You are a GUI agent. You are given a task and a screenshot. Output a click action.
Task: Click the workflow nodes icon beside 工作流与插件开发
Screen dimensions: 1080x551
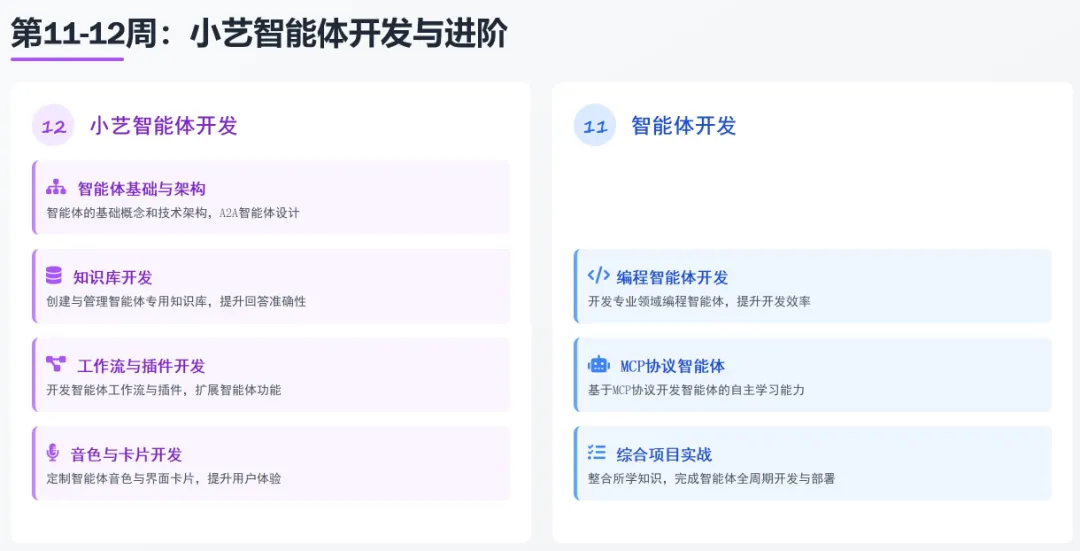click(x=56, y=364)
